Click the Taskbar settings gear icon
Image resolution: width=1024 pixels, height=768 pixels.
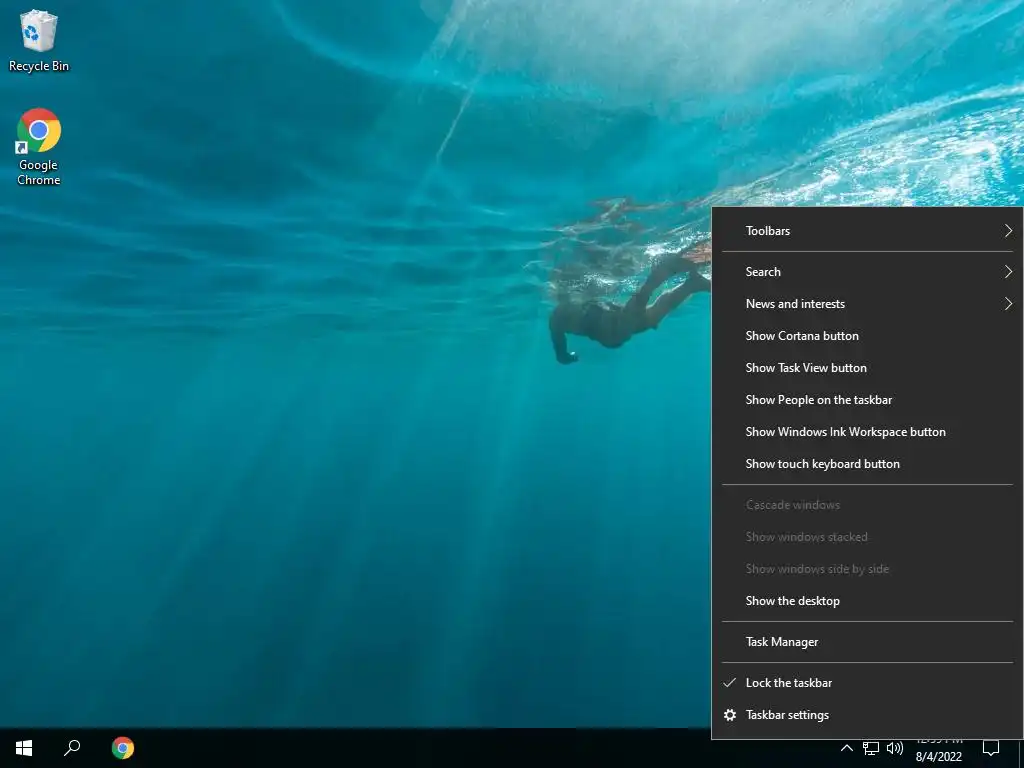click(x=730, y=715)
